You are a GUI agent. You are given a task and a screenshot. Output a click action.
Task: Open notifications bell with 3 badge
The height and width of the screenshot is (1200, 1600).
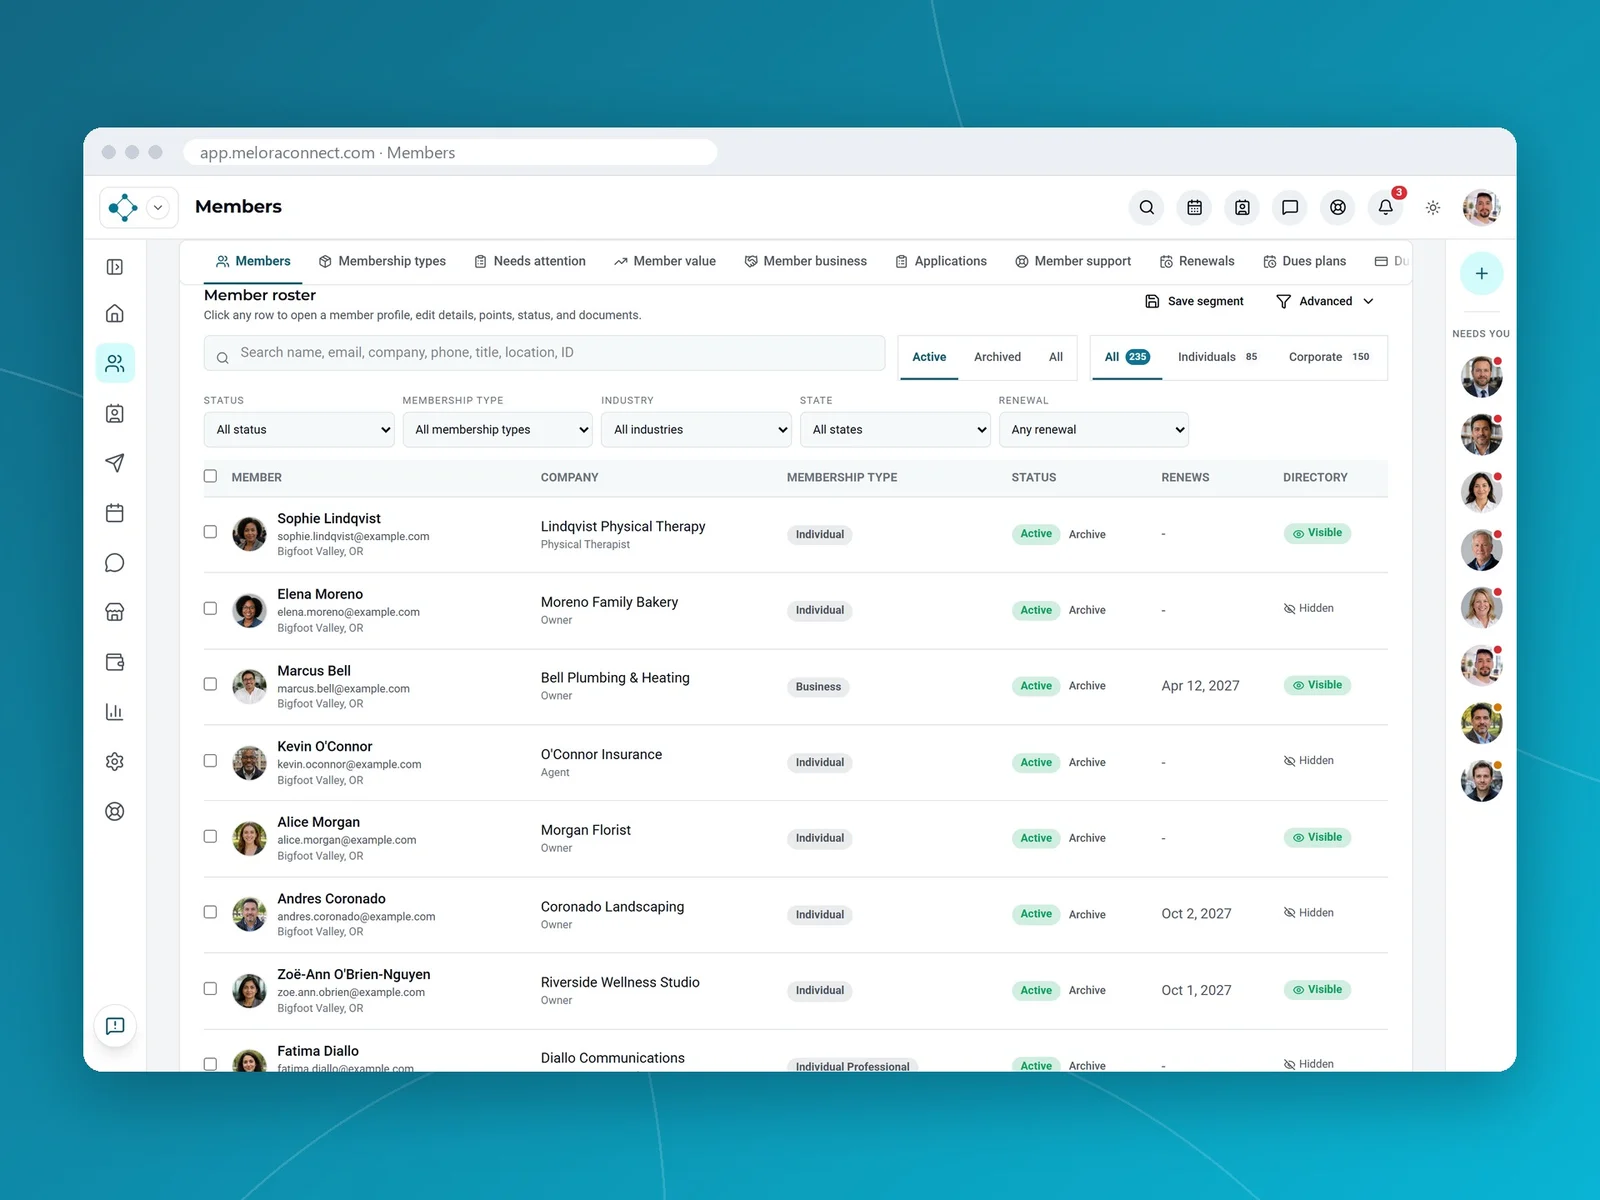(1386, 207)
